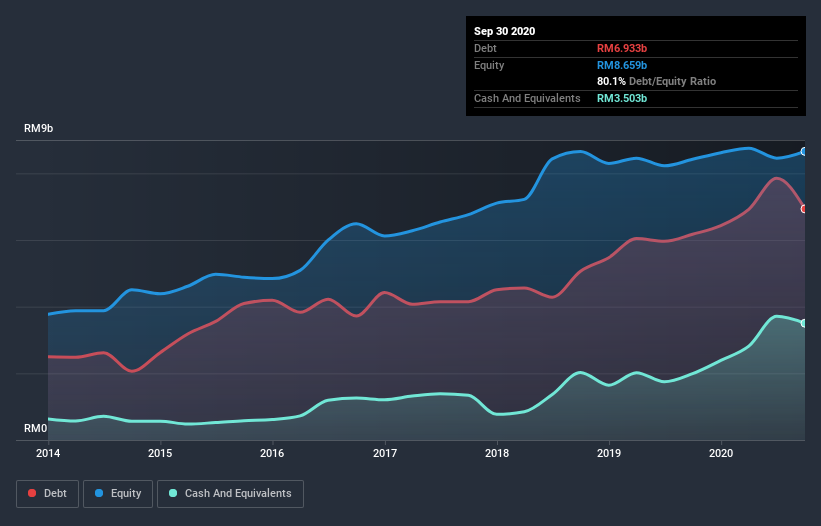
Task: Click the red Debt endpoint marker
Action: click(804, 209)
